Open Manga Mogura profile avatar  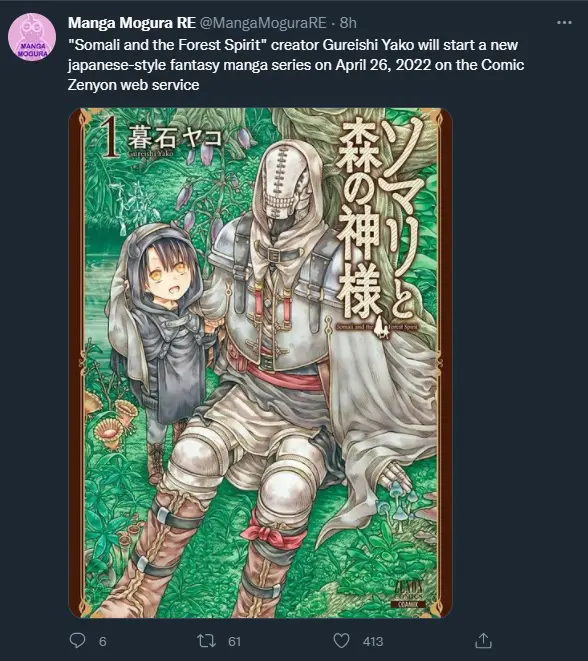(x=32, y=37)
